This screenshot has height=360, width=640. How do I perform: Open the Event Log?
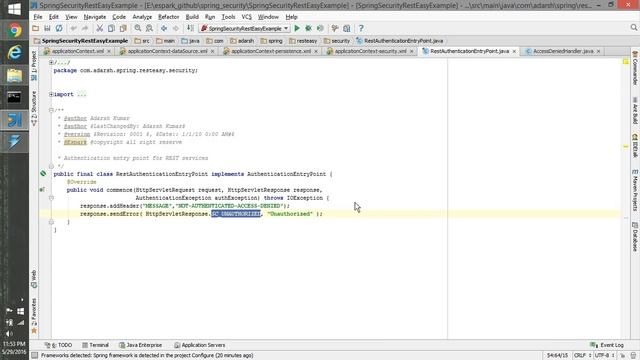pos(607,345)
